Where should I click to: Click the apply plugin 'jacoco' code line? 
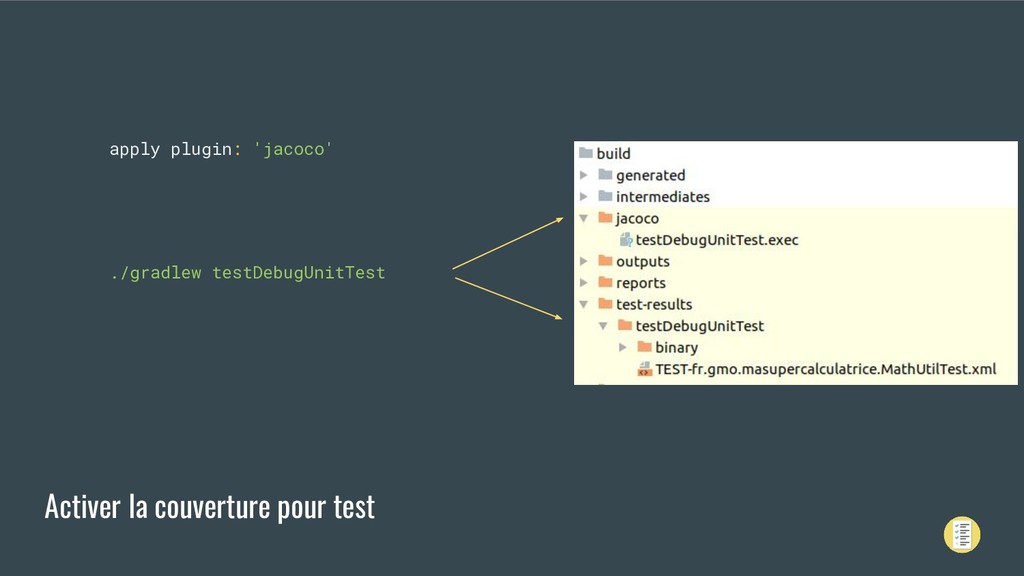click(221, 149)
